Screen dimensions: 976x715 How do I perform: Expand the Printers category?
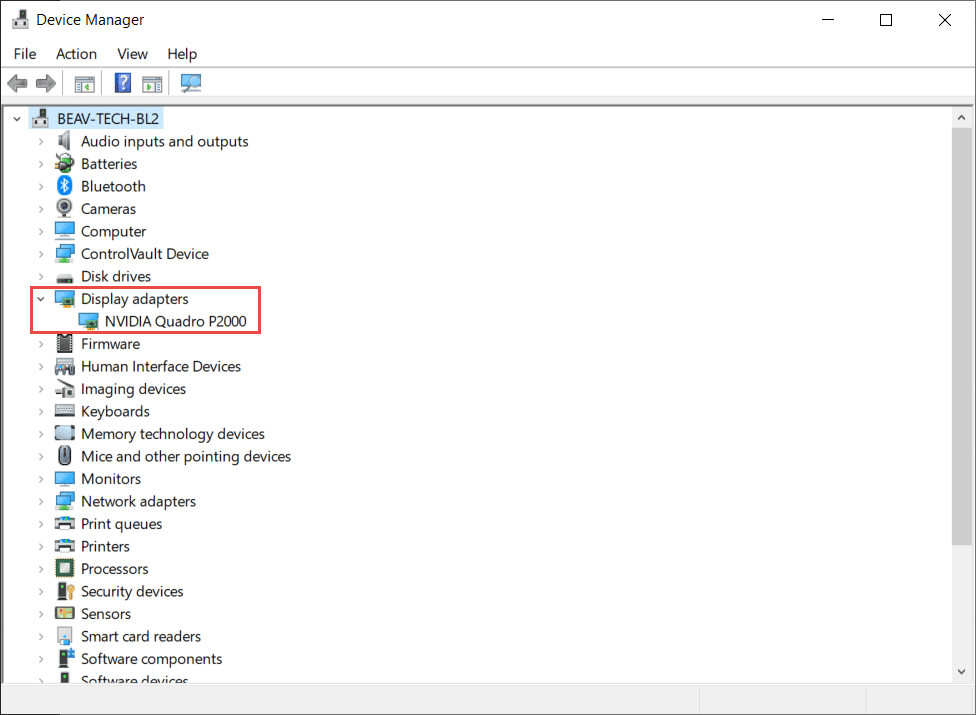(x=41, y=546)
